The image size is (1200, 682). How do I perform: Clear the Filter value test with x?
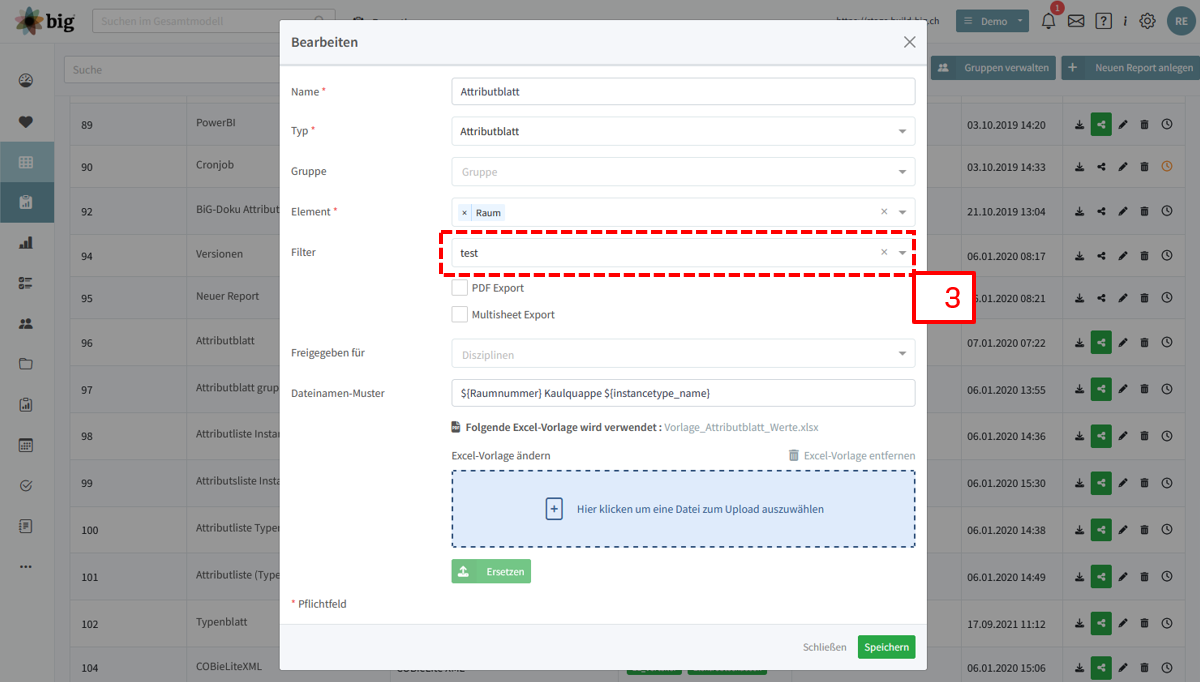pos(884,253)
